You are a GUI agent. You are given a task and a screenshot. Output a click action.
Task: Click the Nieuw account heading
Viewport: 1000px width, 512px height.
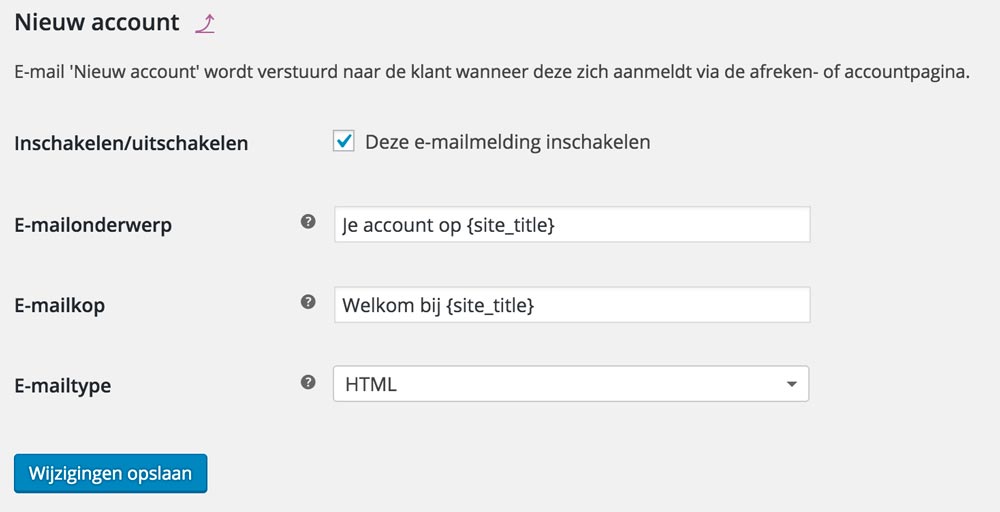pyautogui.click(x=97, y=22)
